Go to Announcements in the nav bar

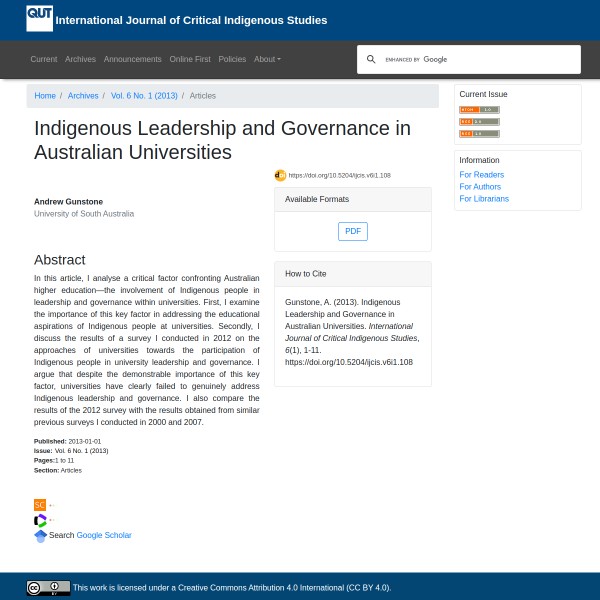[132, 60]
